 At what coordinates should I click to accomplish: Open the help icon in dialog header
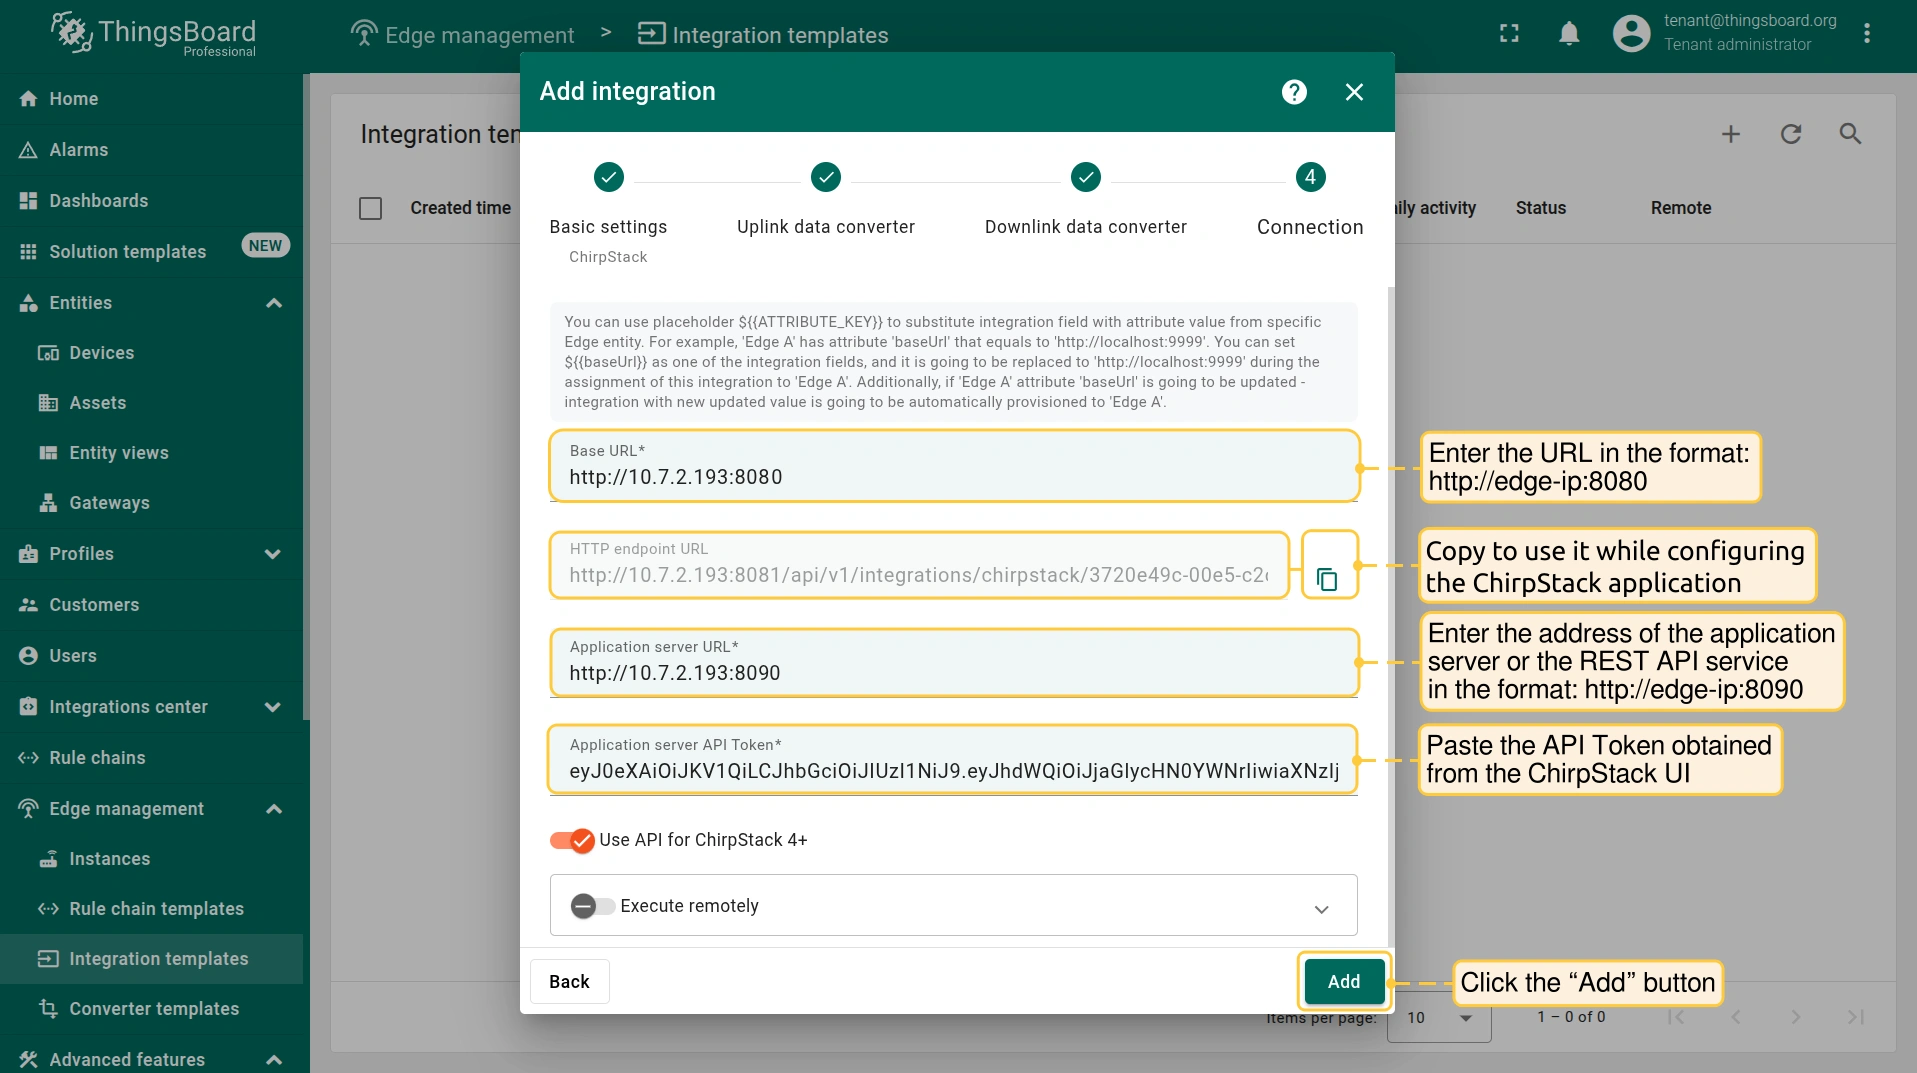pos(1294,92)
